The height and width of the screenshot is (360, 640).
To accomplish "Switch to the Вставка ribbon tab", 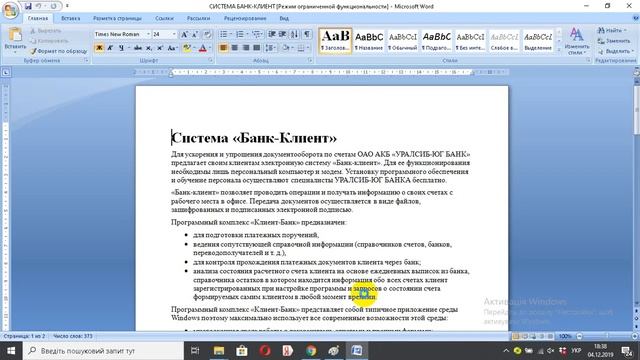I will [70, 18].
